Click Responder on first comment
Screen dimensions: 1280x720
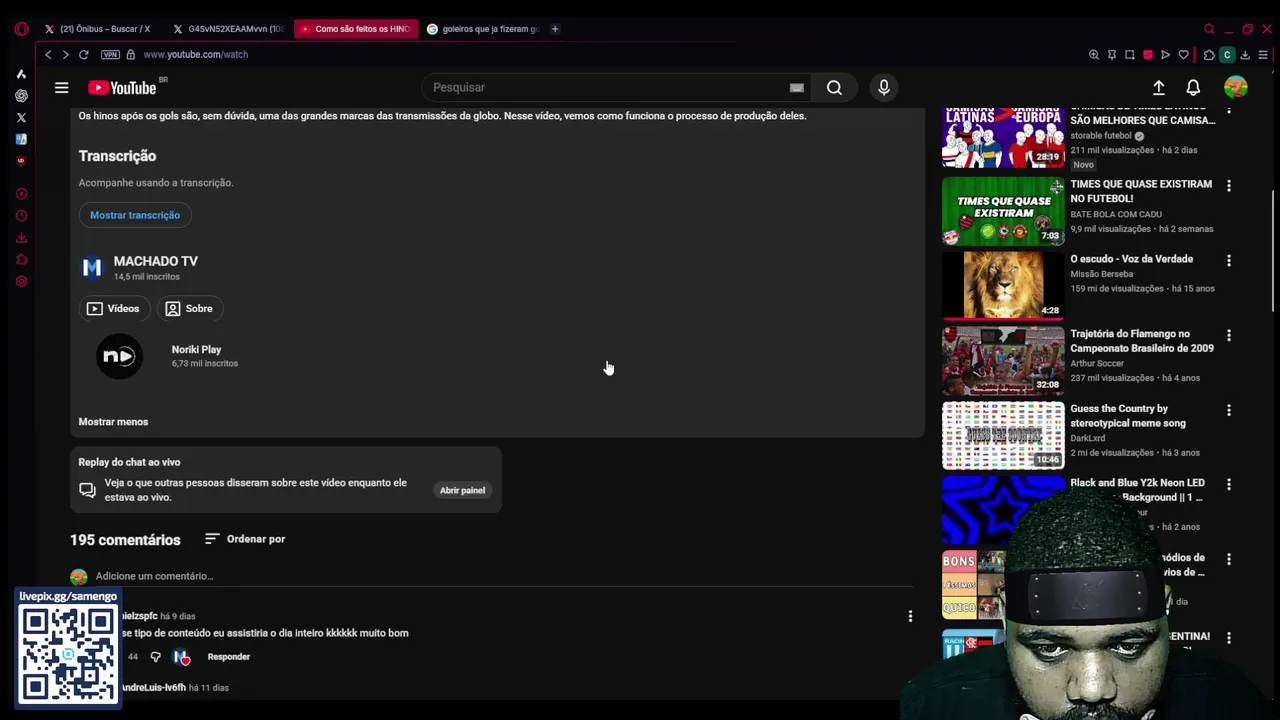point(229,657)
